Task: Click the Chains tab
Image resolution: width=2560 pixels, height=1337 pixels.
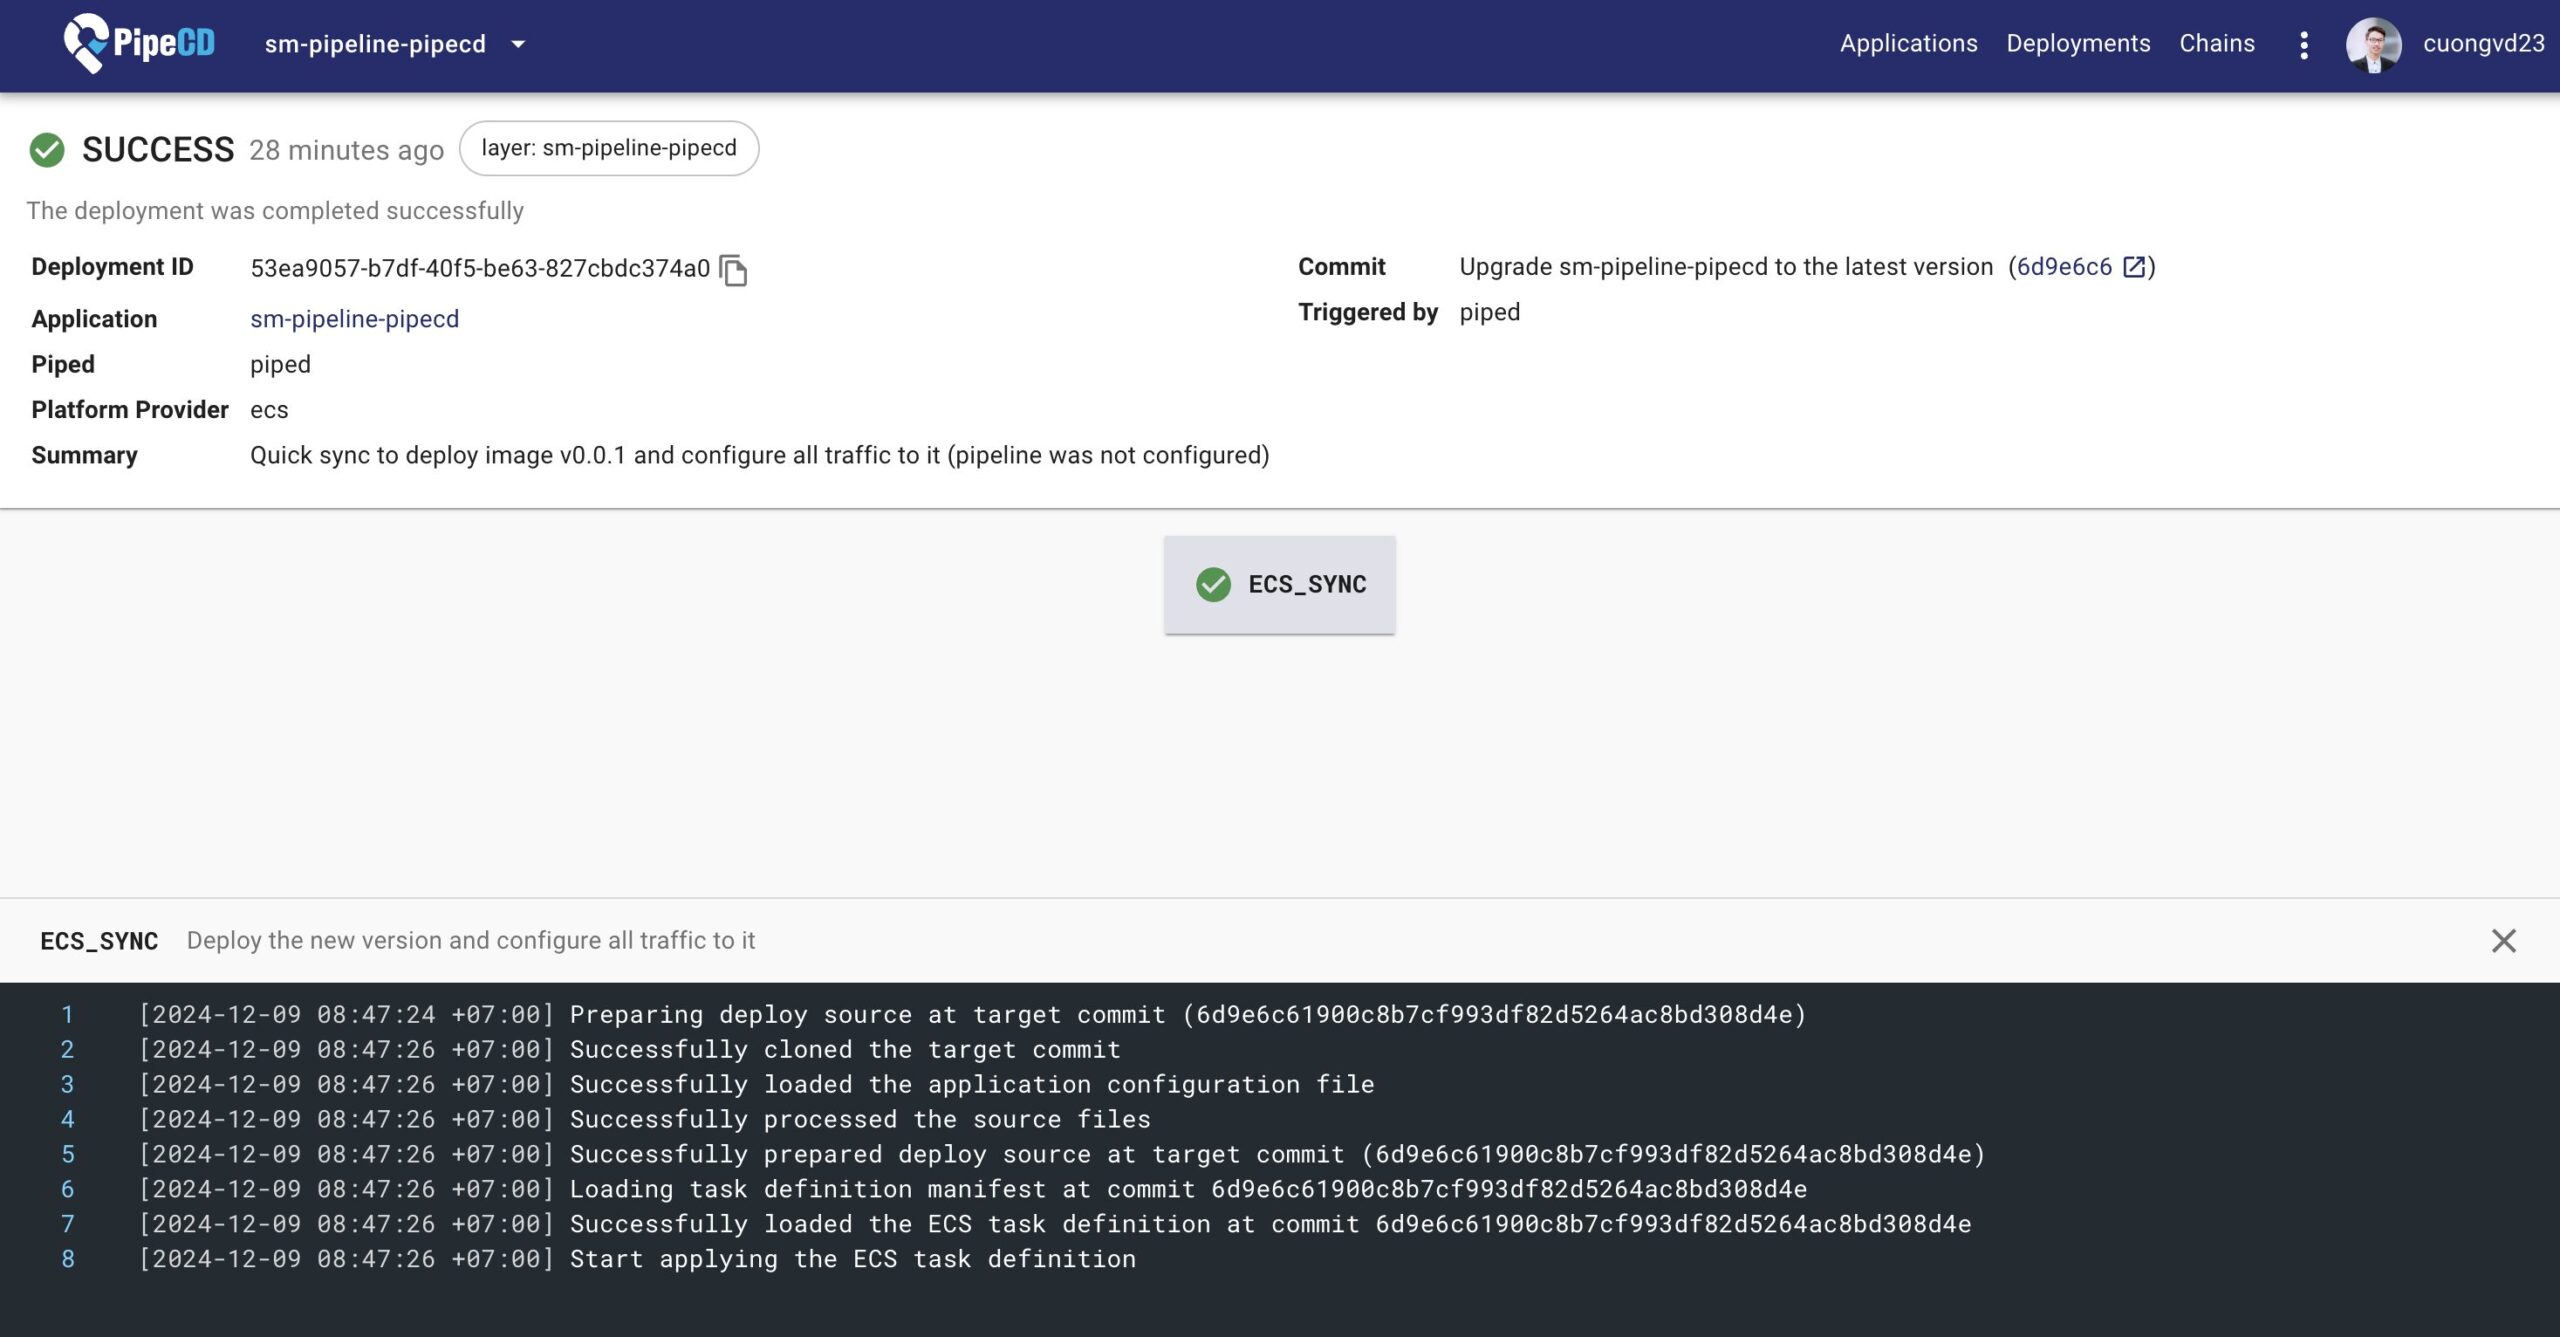Action: (x=2218, y=42)
